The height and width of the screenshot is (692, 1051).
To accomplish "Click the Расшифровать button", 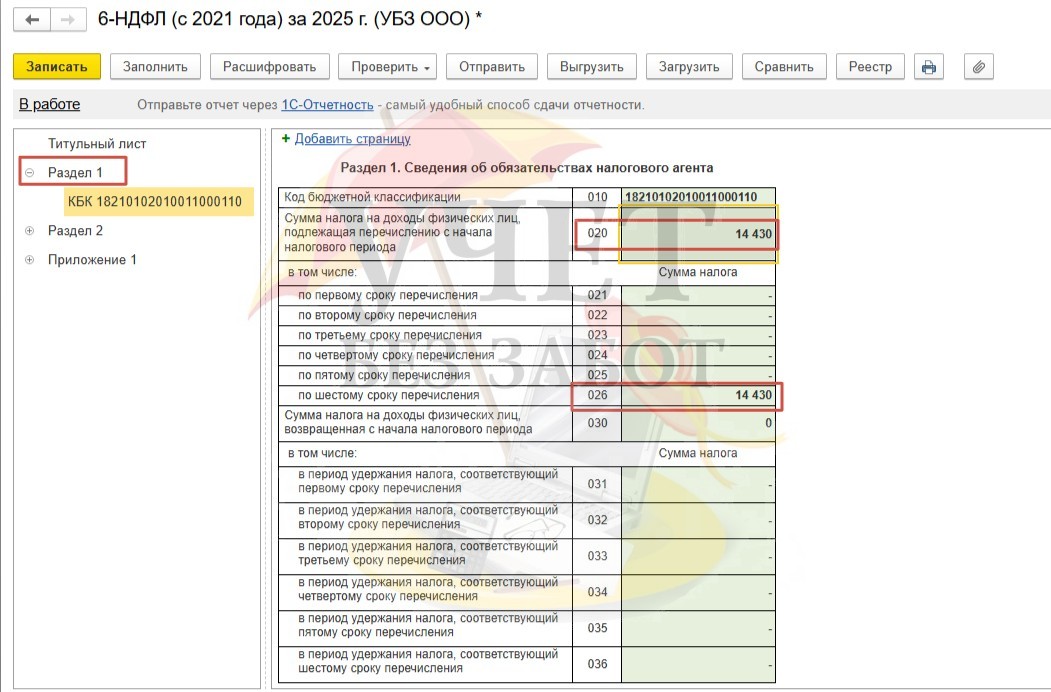I will tap(269, 67).
